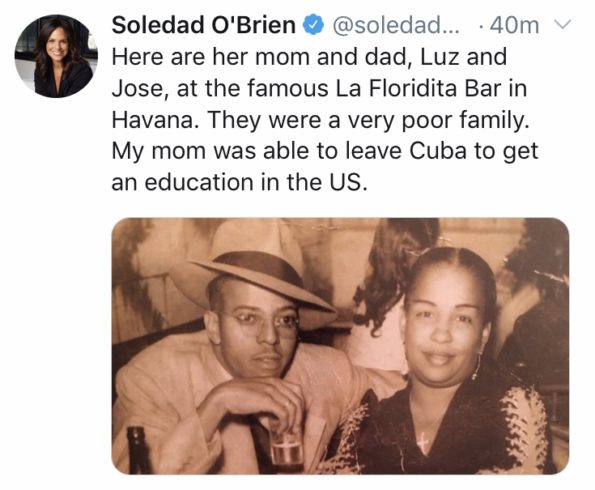The height and width of the screenshot is (490, 595).
Task: Open Soledad O'Brien display name link
Action: (204, 25)
